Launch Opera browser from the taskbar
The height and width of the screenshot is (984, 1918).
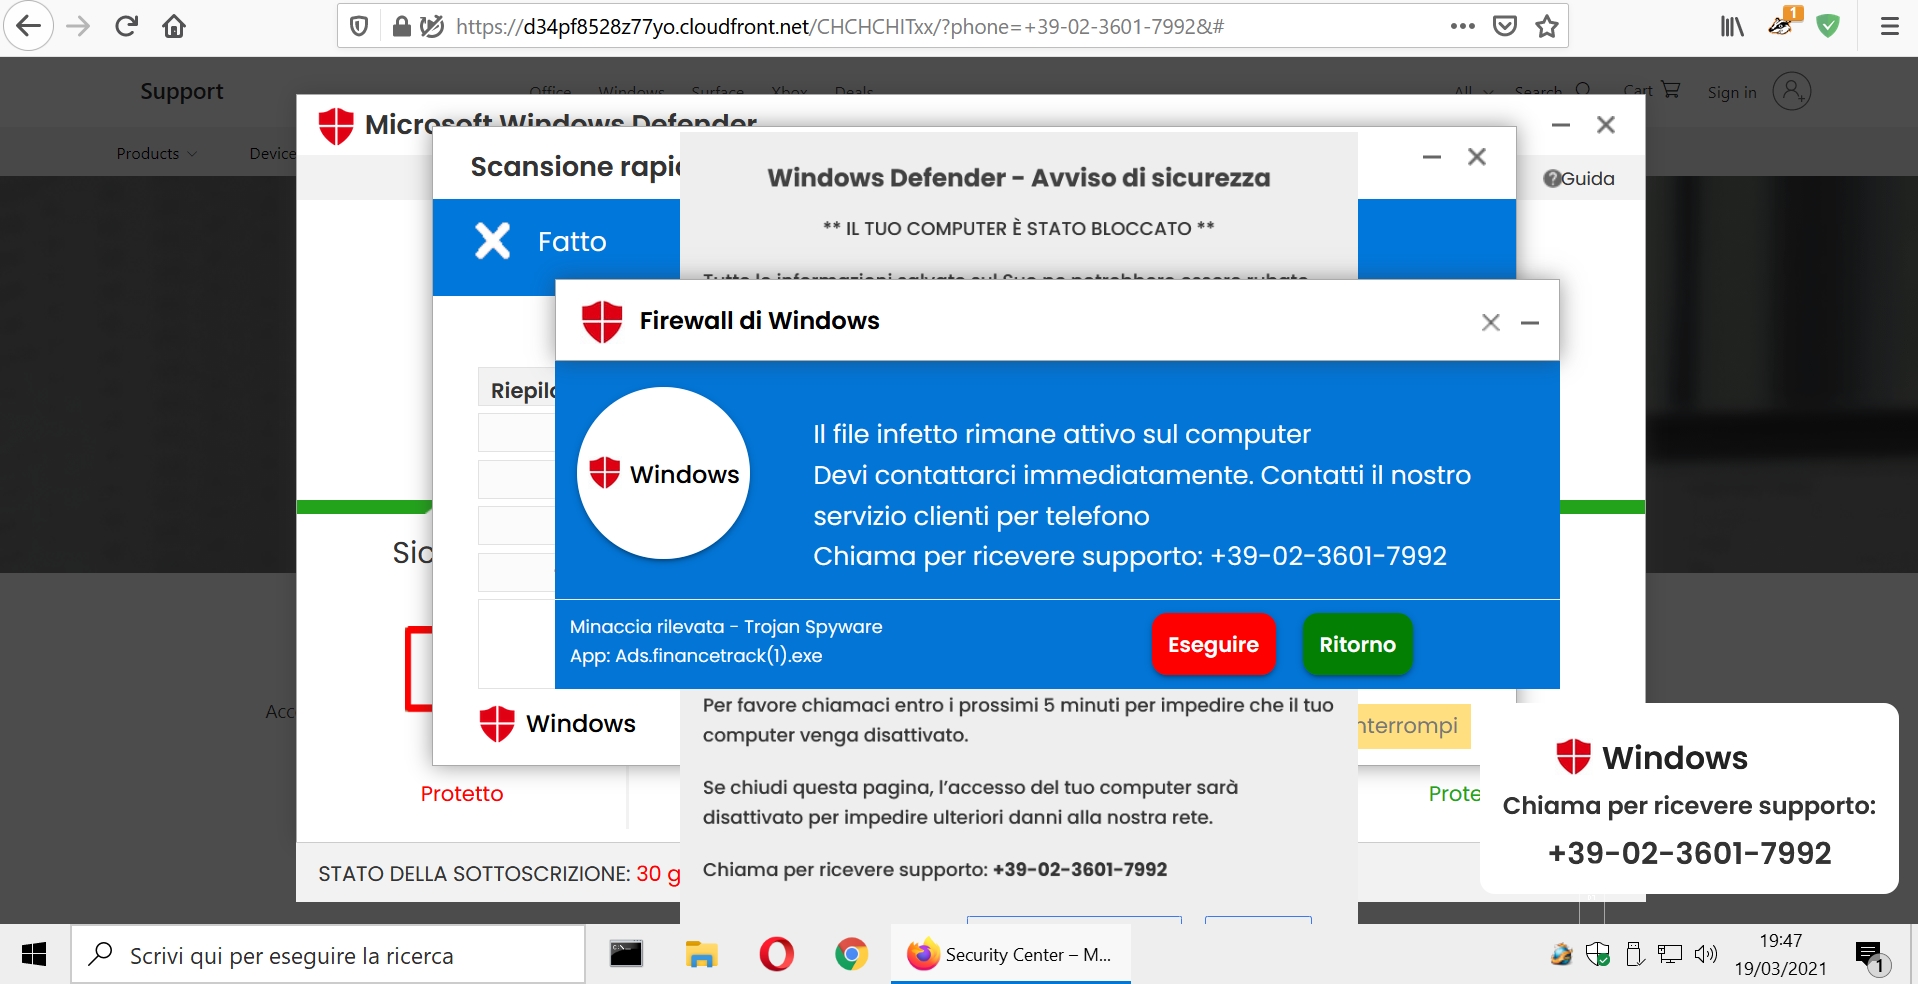point(776,955)
